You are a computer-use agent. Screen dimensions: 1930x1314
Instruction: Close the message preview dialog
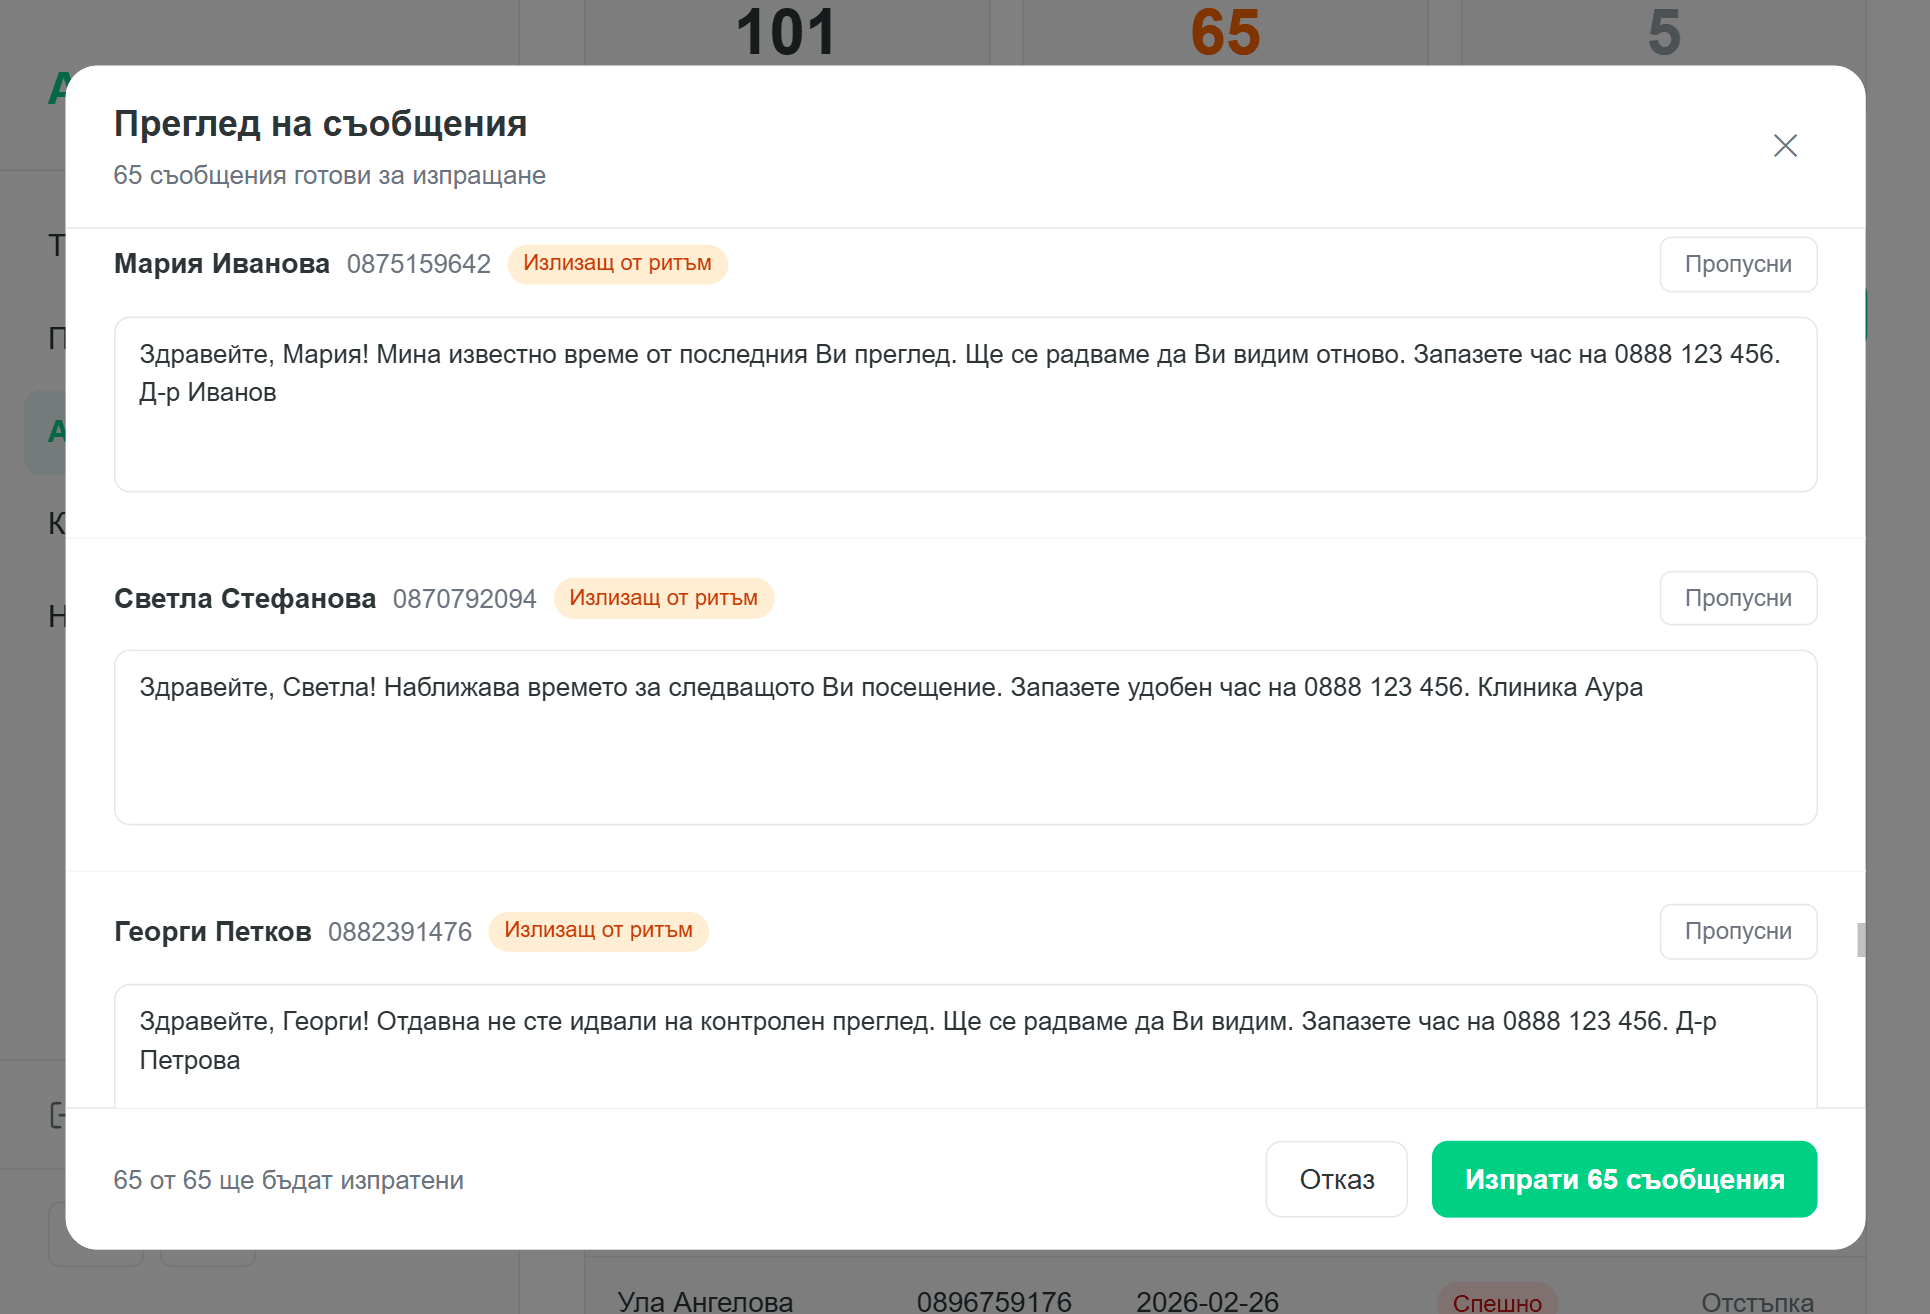[x=1785, y=146]
